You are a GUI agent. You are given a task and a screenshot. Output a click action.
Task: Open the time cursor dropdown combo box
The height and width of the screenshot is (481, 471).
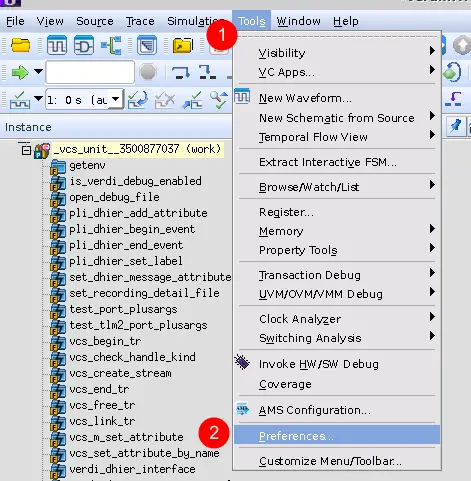pos(85,99)
